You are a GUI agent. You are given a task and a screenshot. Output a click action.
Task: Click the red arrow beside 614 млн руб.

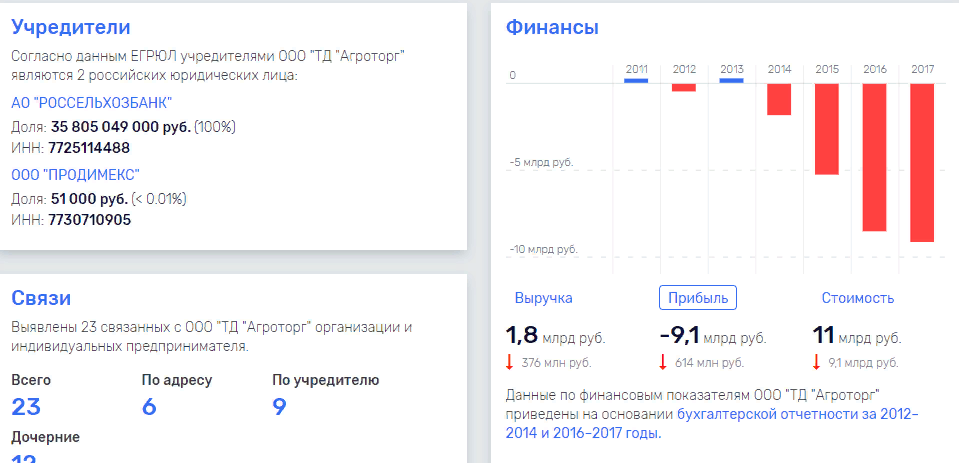click(662, 362)
